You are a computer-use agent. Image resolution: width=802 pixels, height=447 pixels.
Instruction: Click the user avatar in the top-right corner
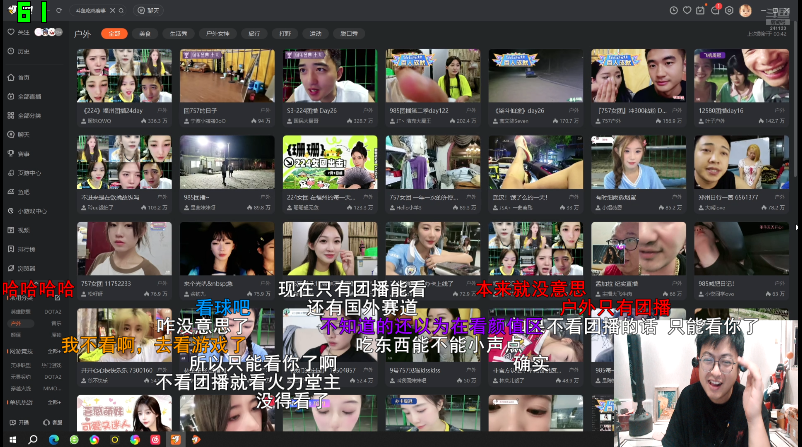tap(745, 10)
